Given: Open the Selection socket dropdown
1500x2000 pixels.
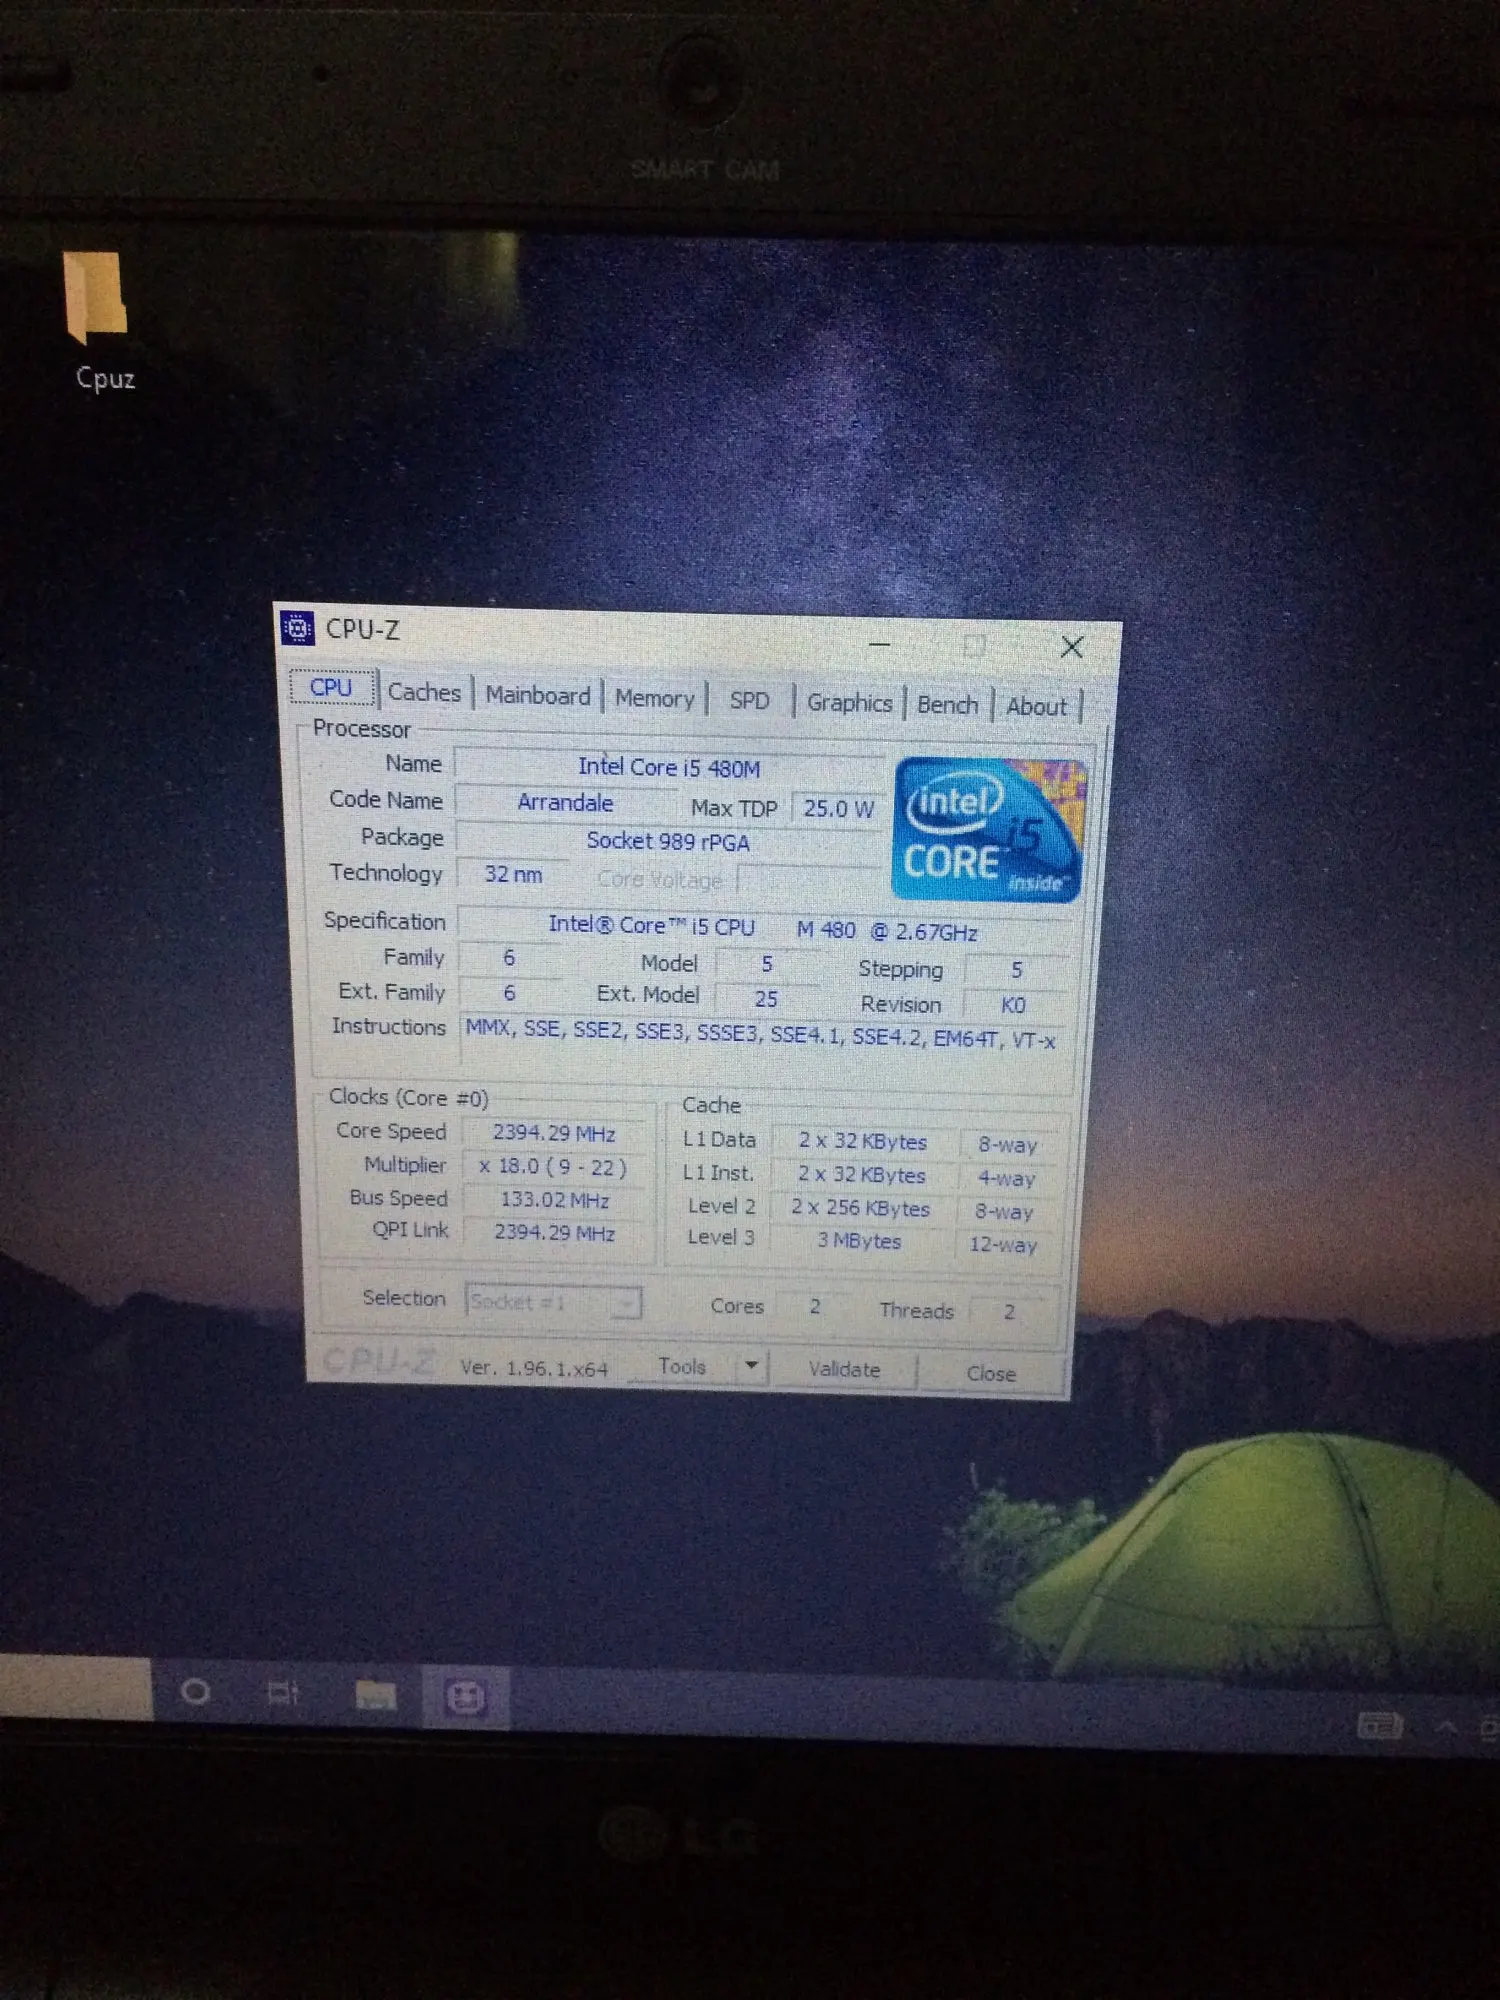Looking at the screenshot, I should click(x=553, y=1302).
